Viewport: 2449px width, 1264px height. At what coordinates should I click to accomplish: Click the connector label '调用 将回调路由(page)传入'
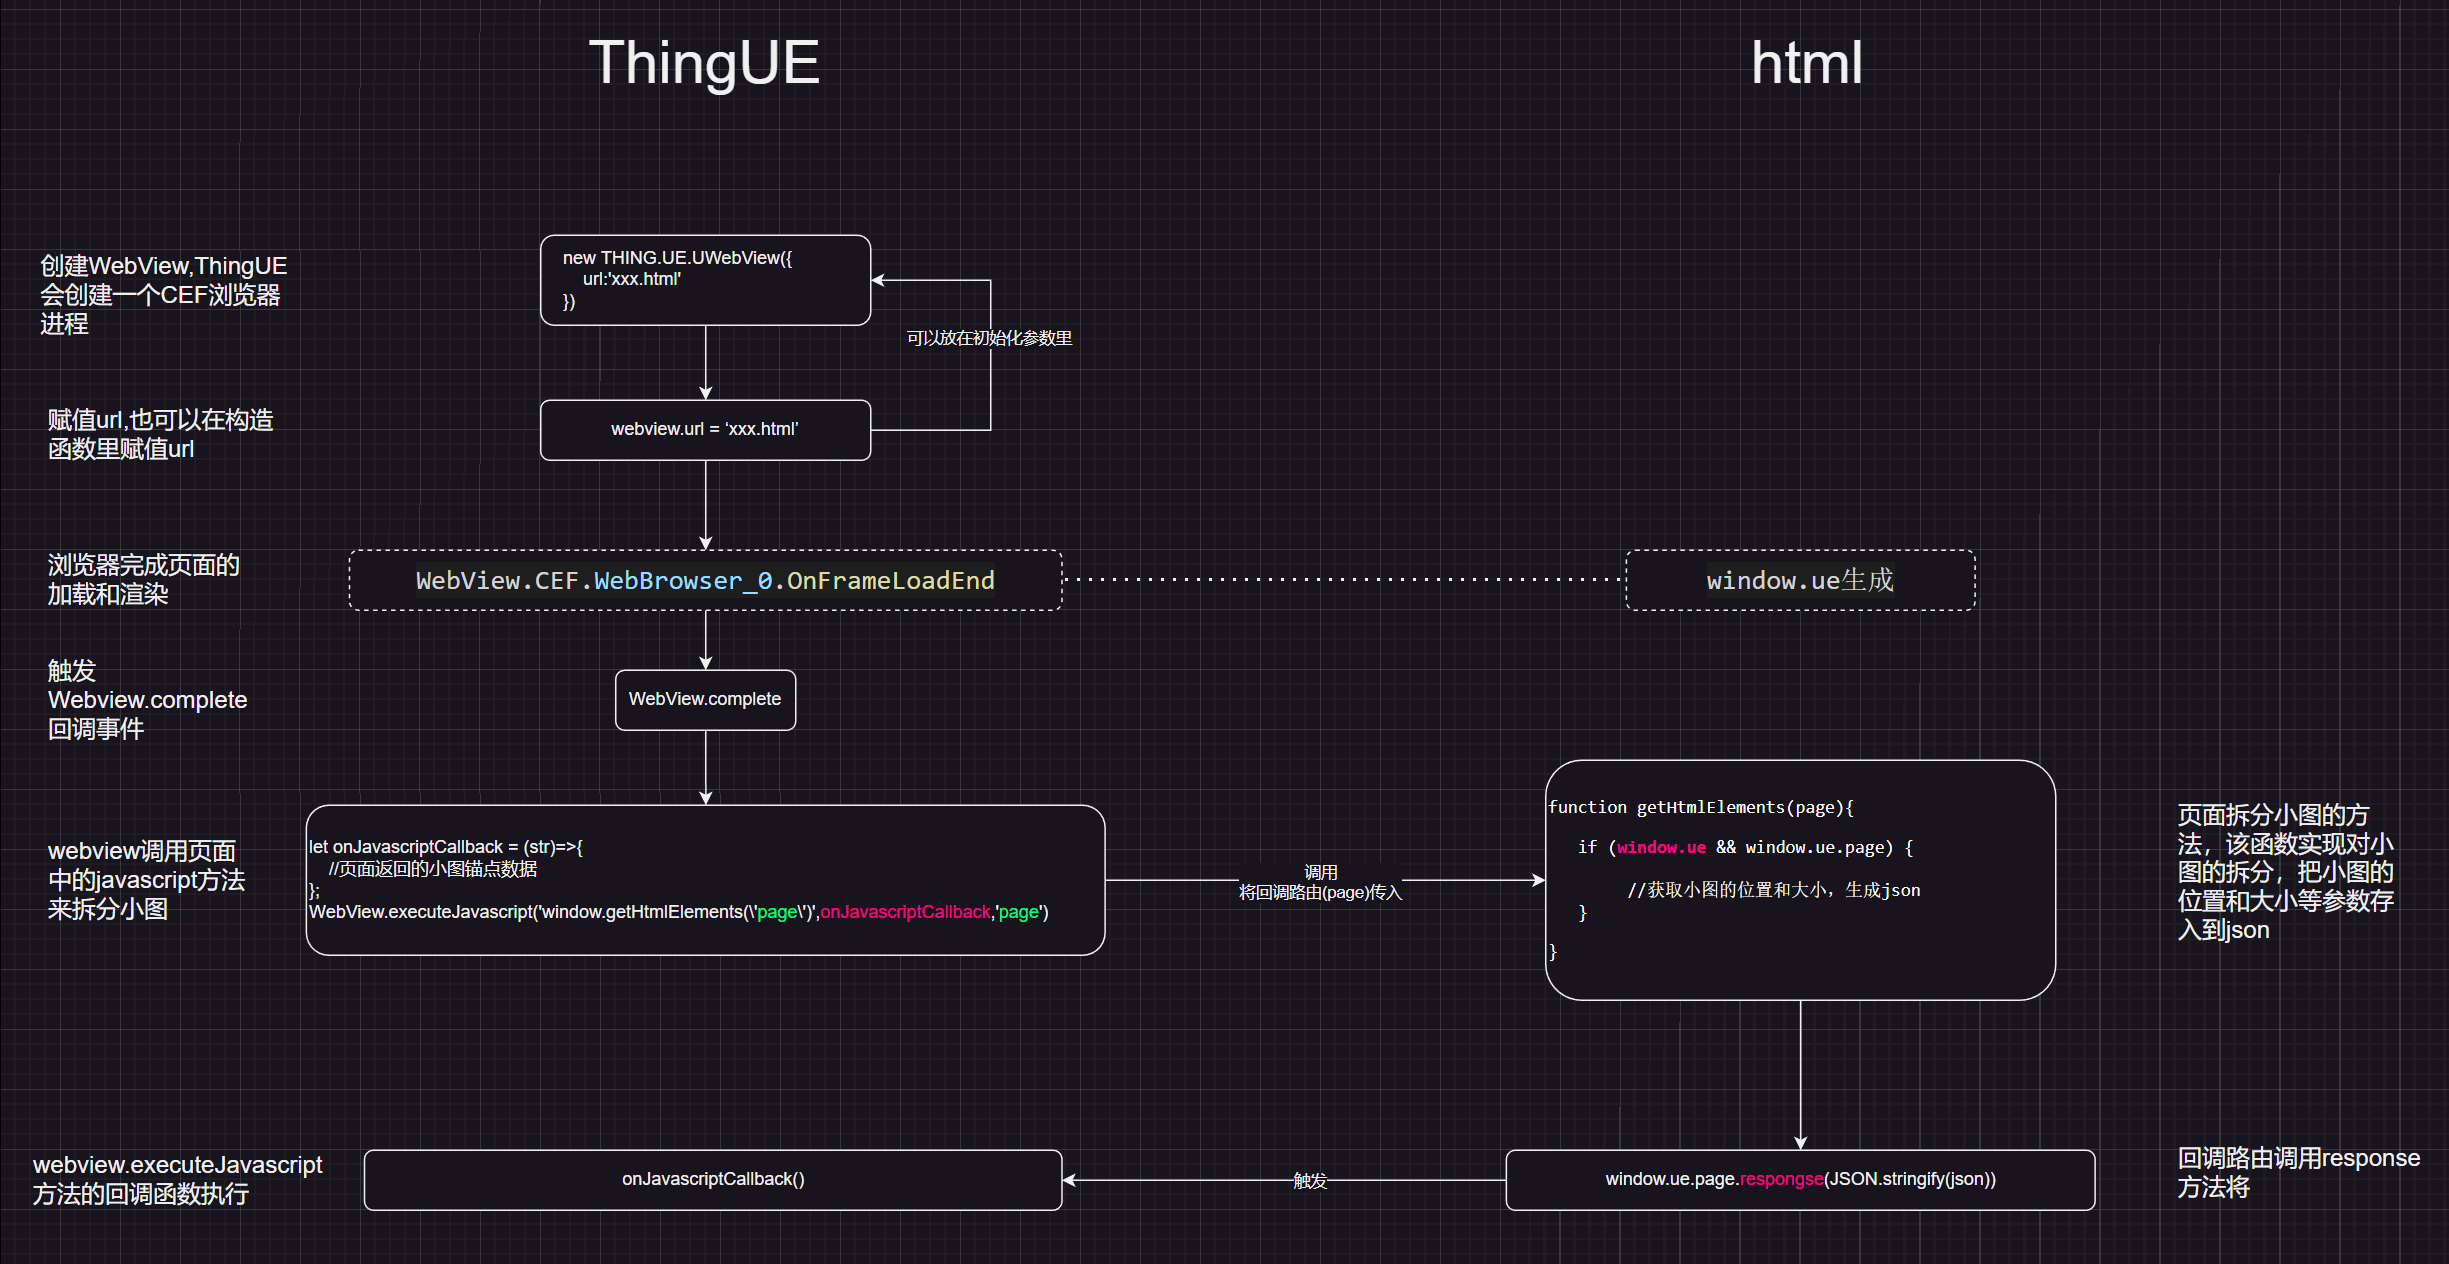point(1320,882)
